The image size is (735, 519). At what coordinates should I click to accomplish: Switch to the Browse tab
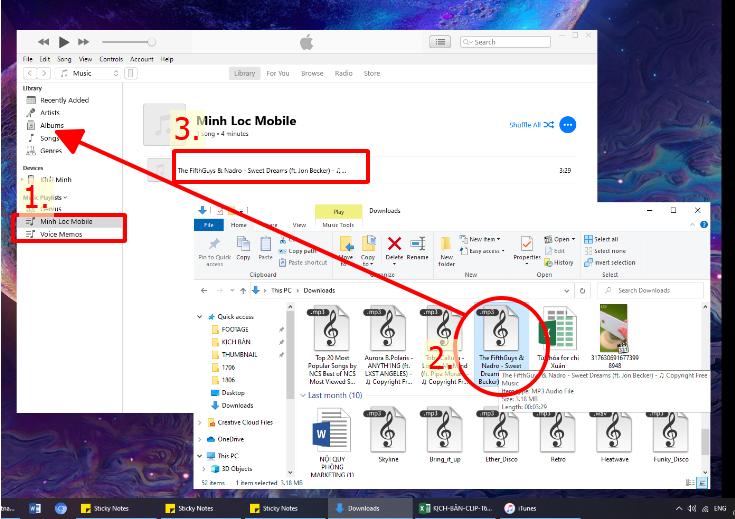coord(312,73)
